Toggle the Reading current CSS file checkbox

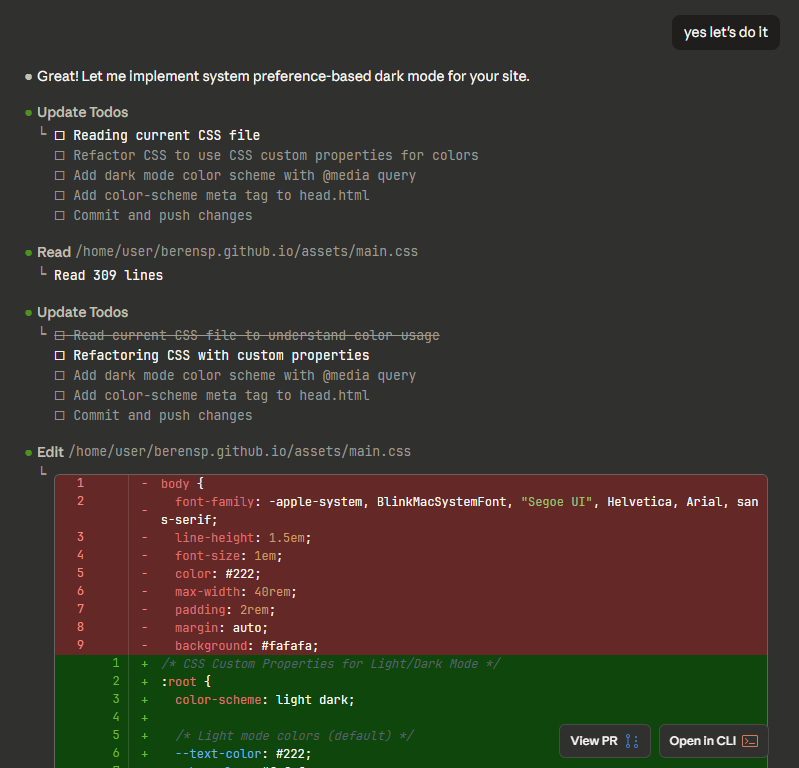(x=60, y=136)
